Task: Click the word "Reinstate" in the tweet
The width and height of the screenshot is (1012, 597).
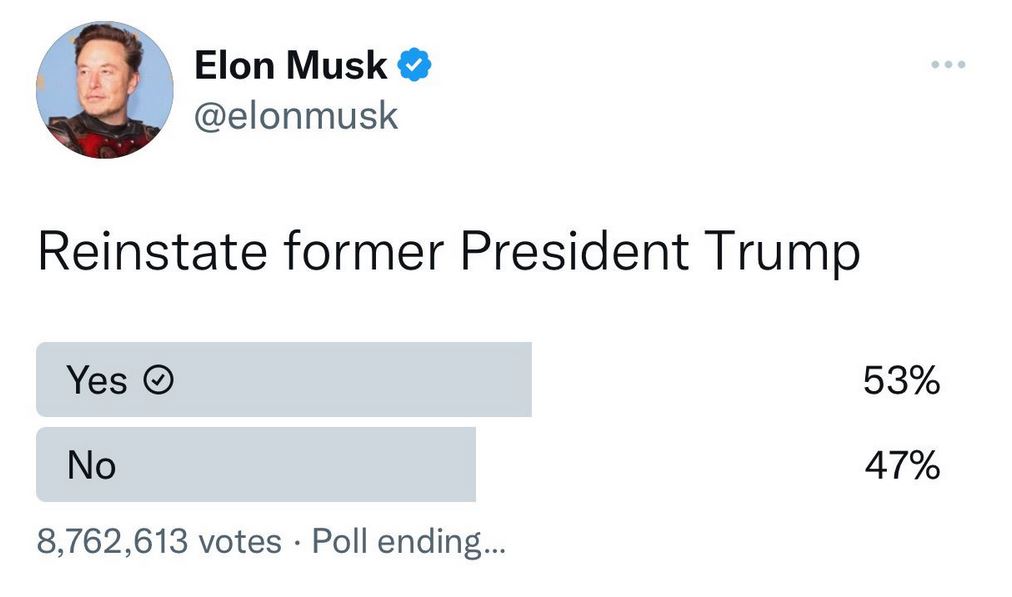Action: point(151,253)
